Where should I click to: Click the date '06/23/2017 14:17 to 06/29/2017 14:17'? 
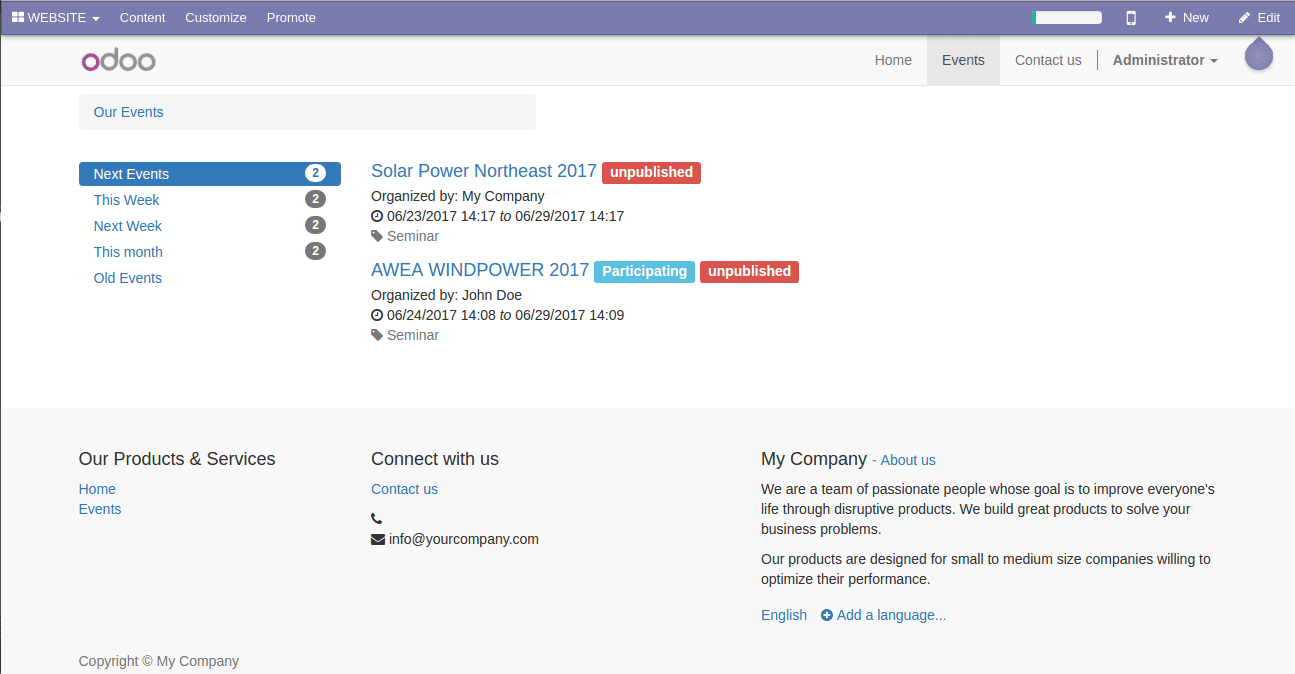(505, 216)
